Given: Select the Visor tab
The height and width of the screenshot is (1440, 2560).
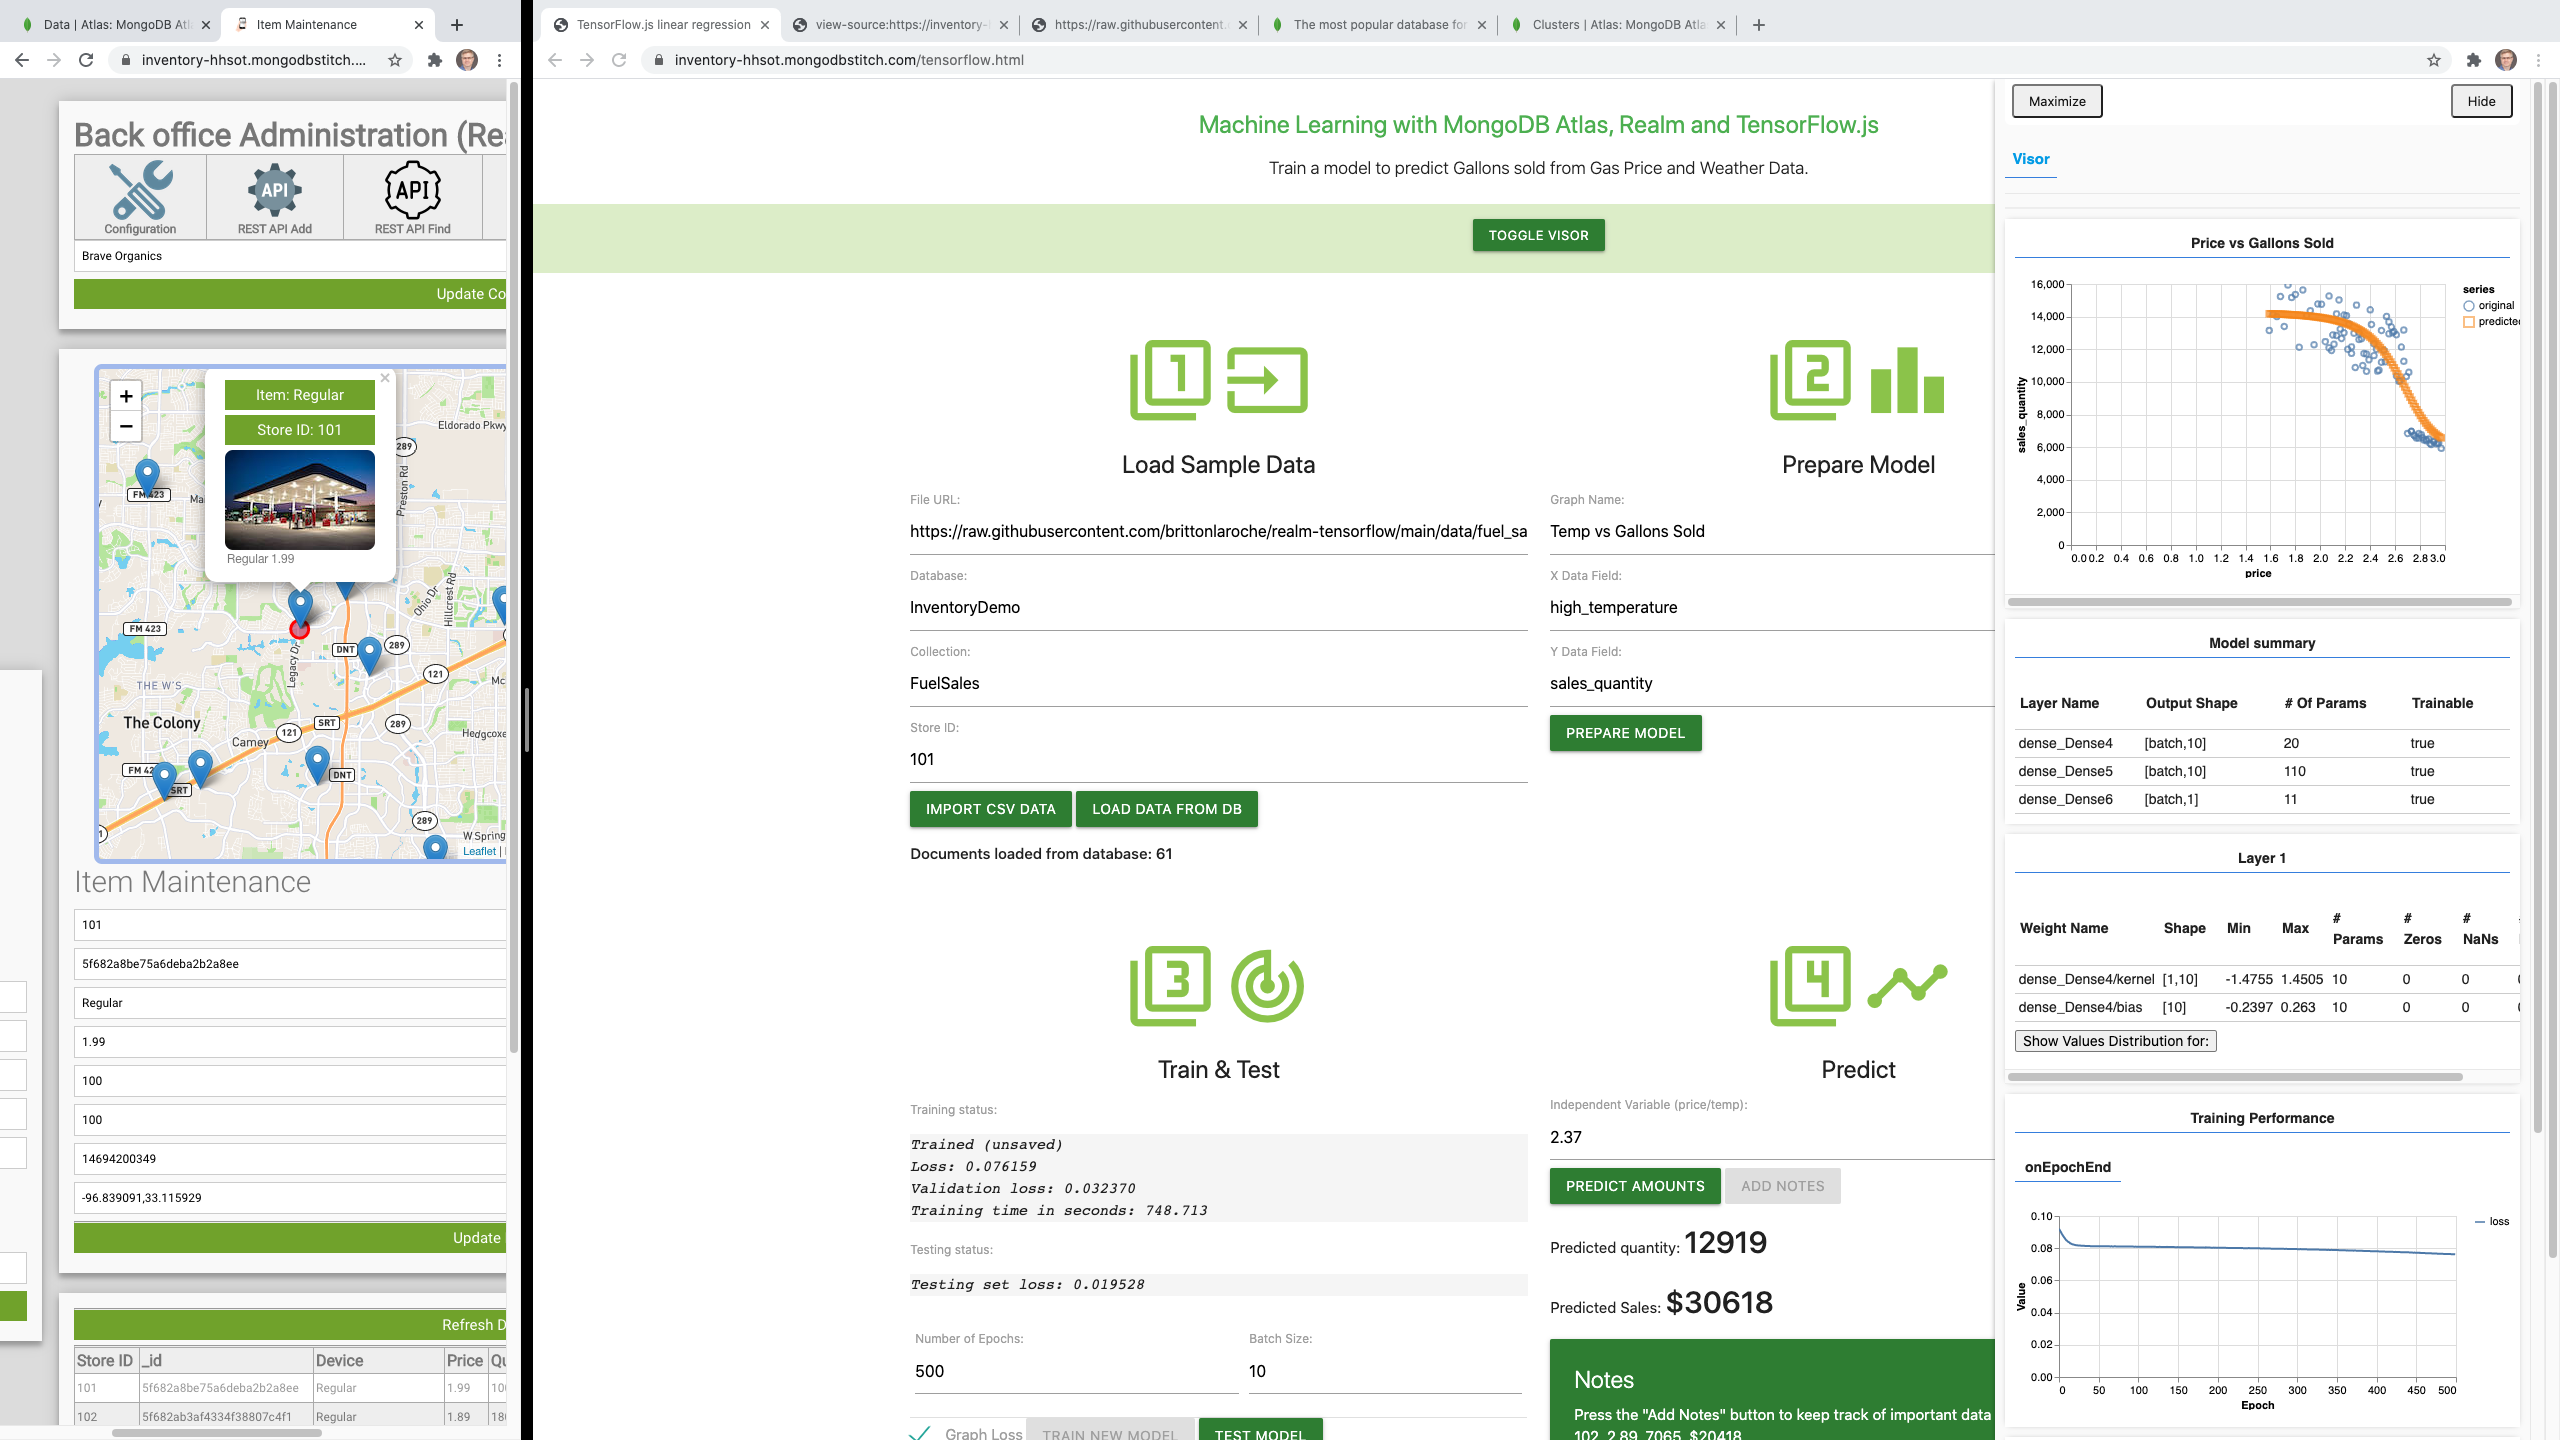Looking at the screenshot, I should [x=2031, y=159].
